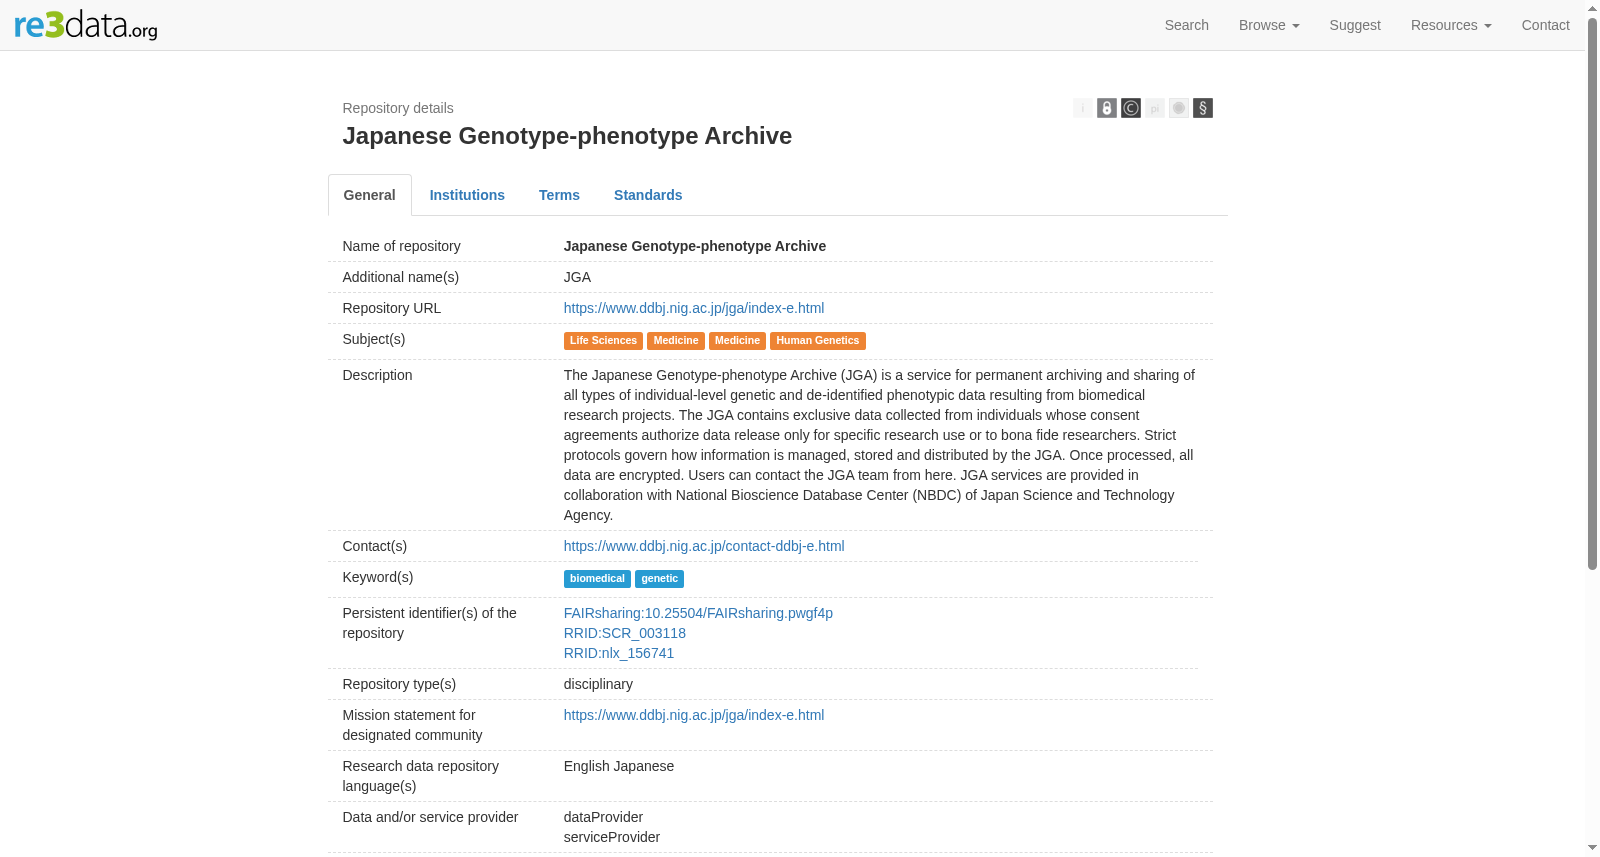Click the lock access badge icon
The image size is (1600, 857).
click(1107, 108)
